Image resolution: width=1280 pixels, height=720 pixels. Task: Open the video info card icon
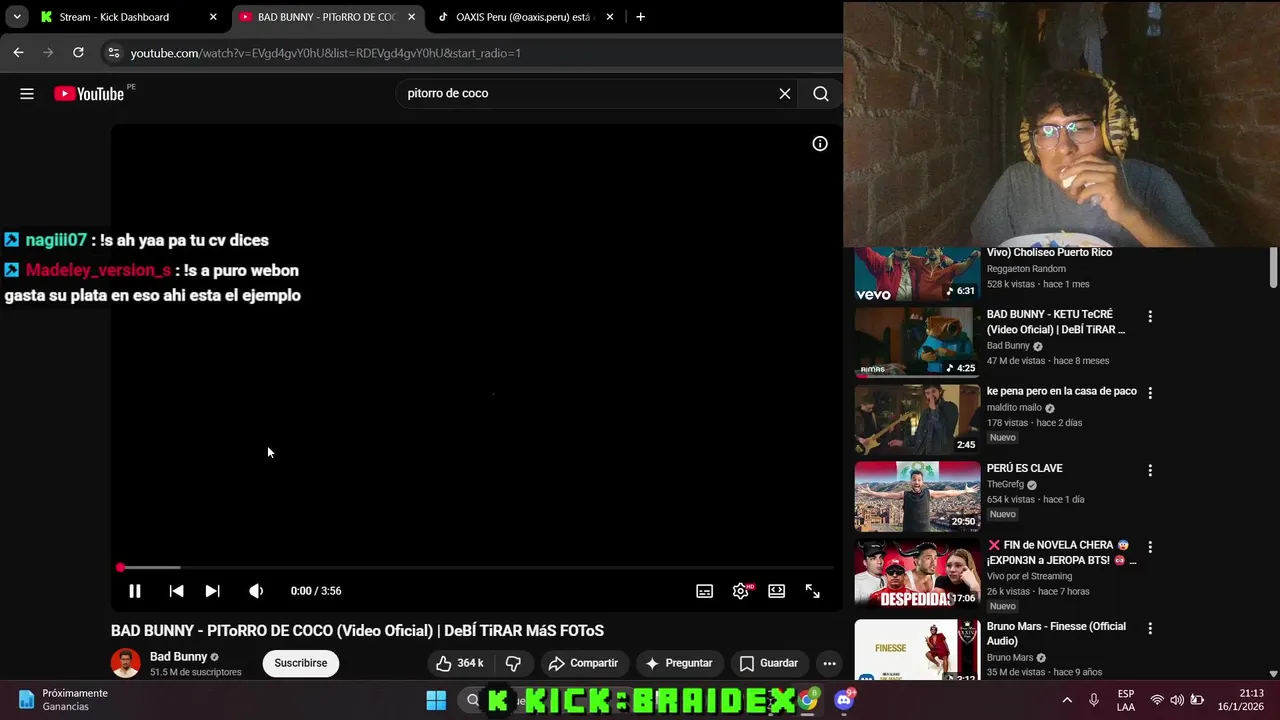[820, 144]
